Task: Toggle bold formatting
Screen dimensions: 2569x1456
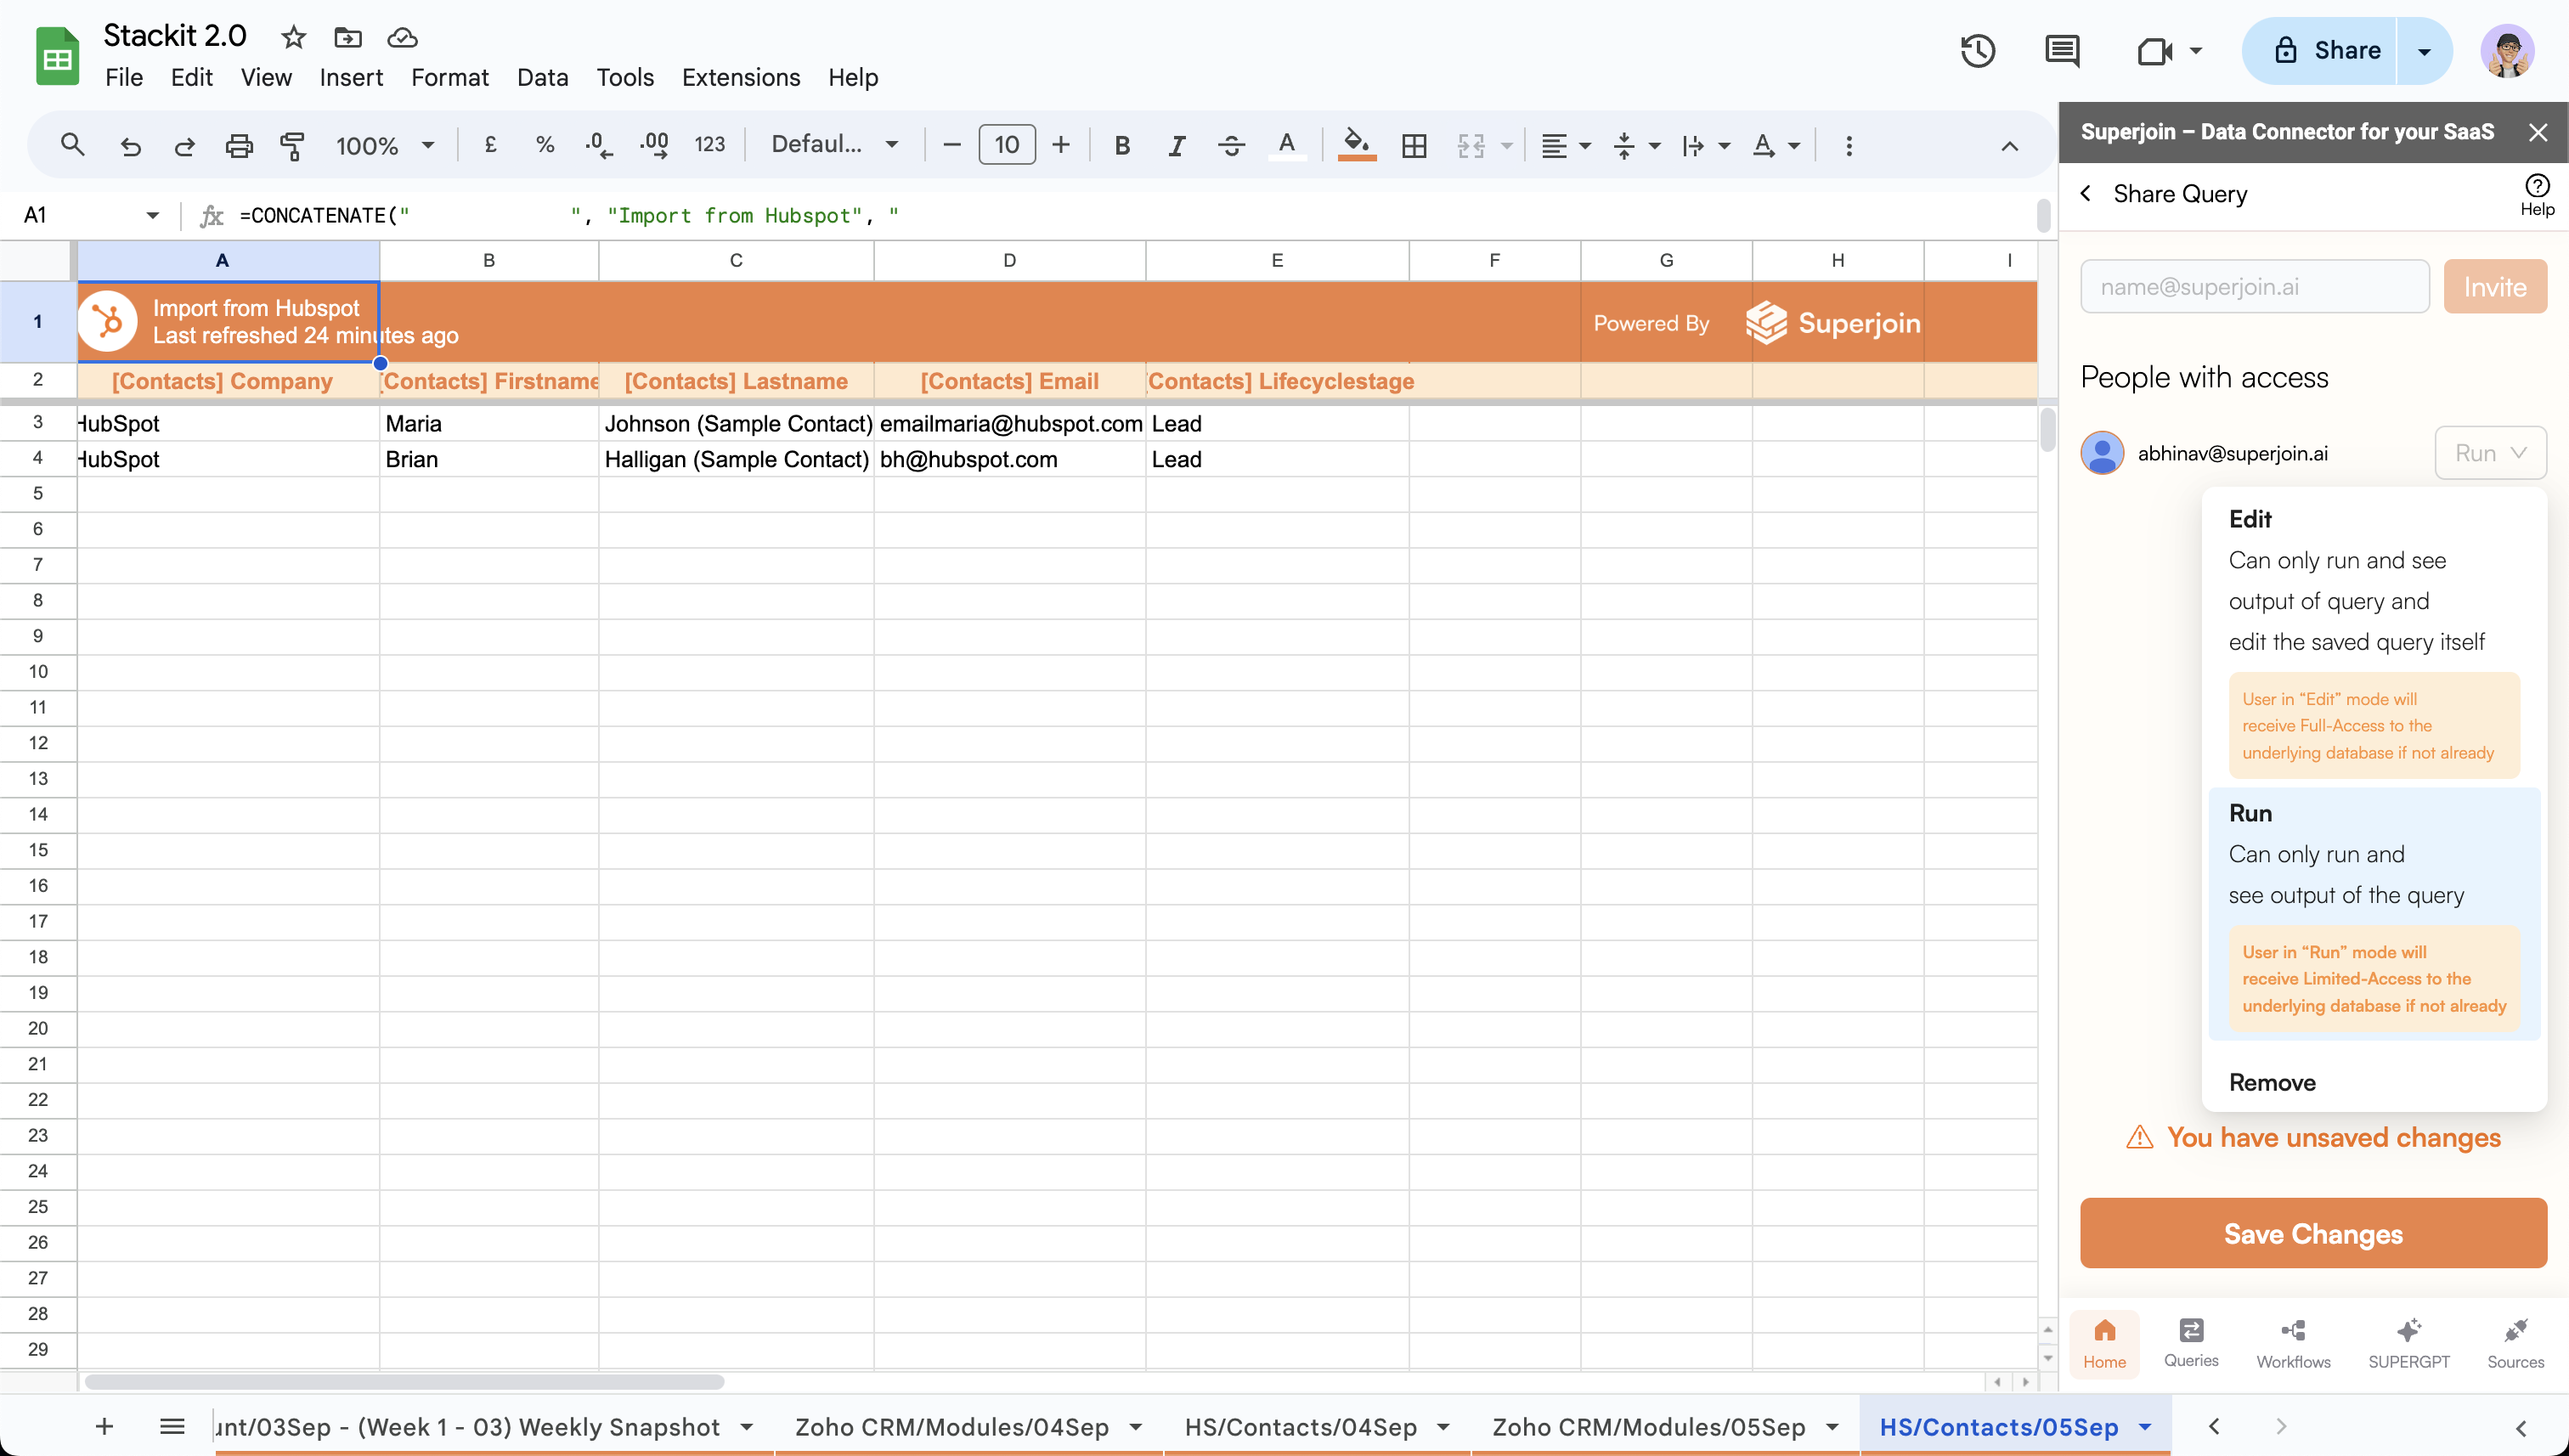Action: point(1122,146)
